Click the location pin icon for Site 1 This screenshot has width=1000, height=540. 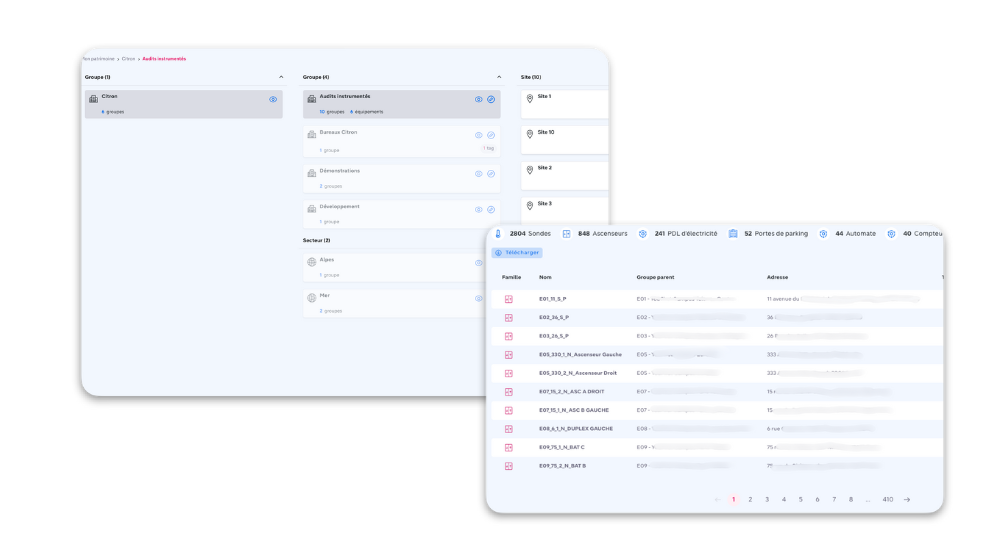[x=529, y=99]
